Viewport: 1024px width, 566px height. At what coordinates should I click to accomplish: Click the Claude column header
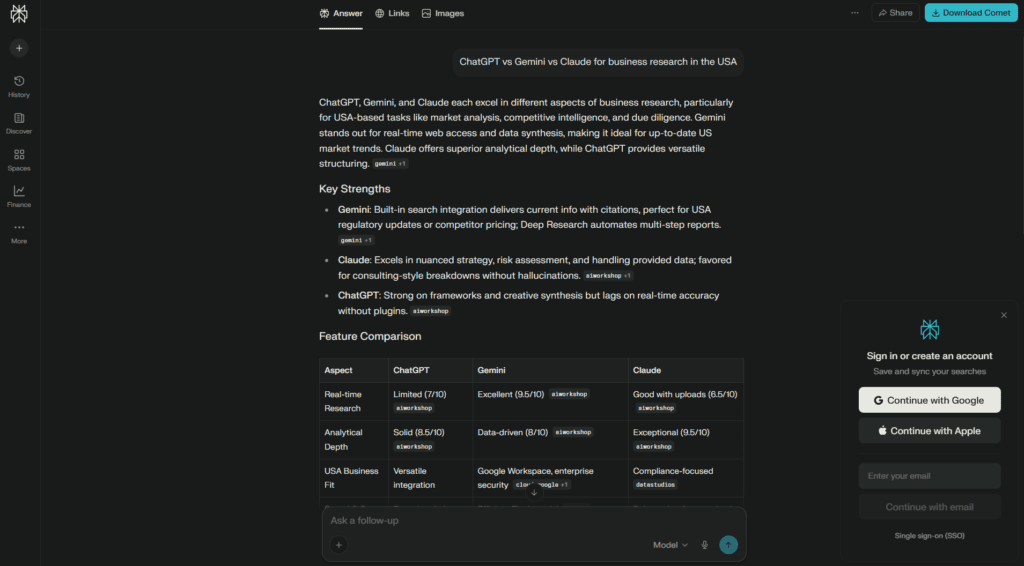(647, 370)
